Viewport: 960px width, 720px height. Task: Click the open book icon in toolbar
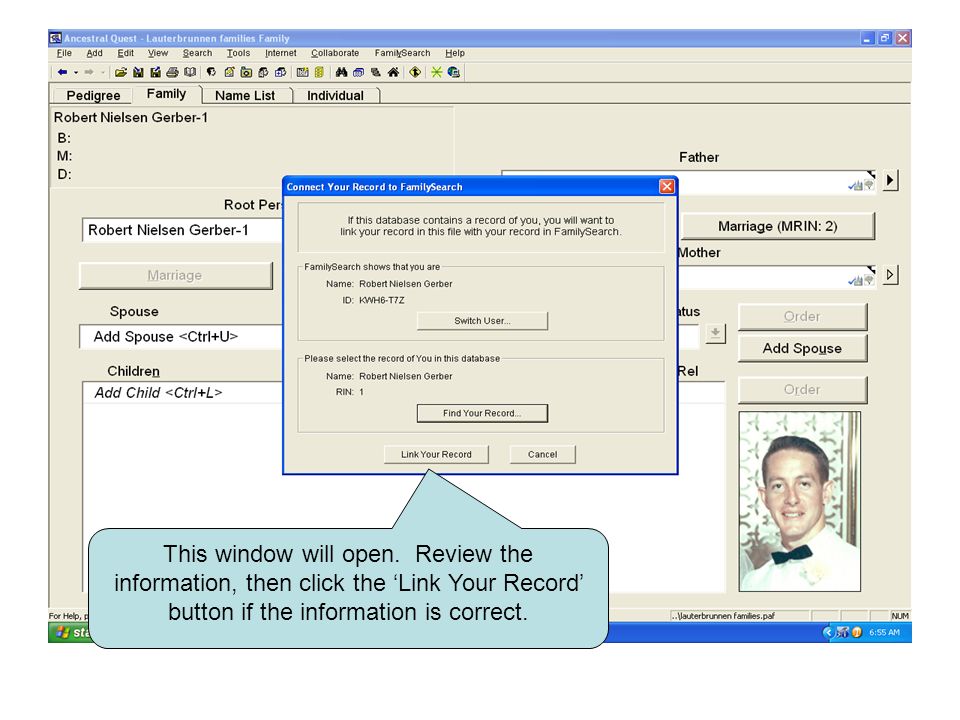point(190,72)
